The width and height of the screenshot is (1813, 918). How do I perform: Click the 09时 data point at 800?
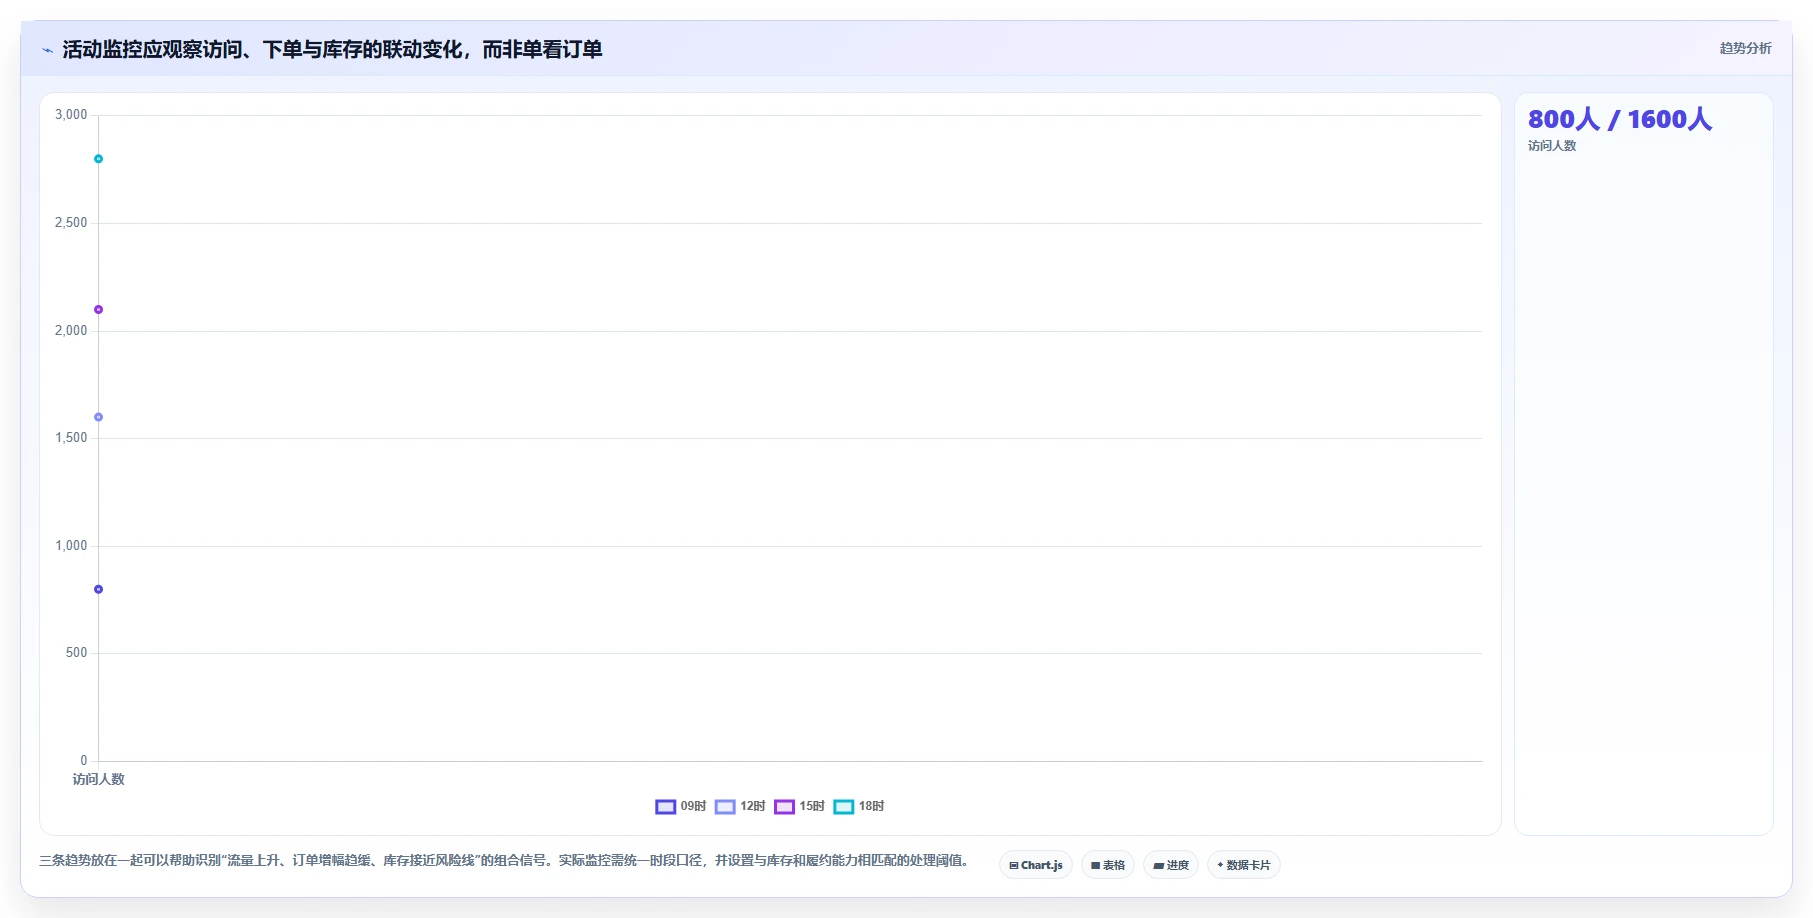98,589
